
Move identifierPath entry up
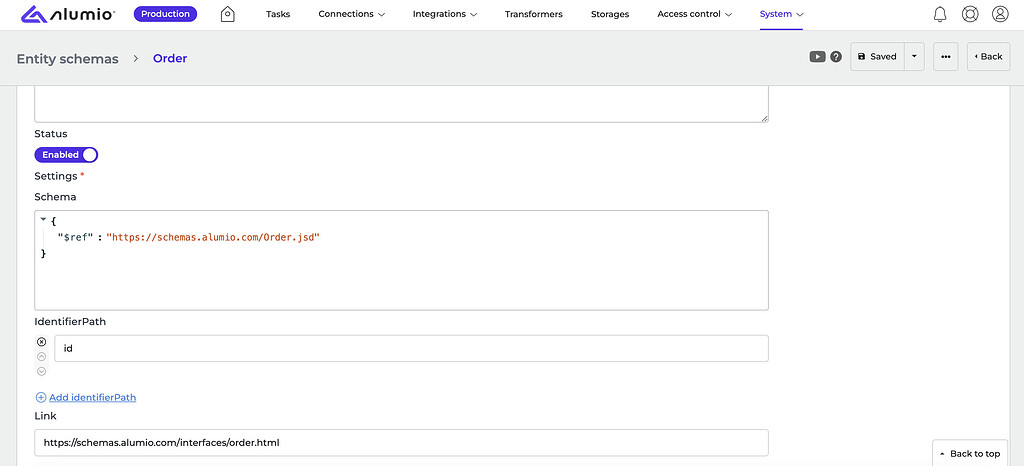(42, 356)
